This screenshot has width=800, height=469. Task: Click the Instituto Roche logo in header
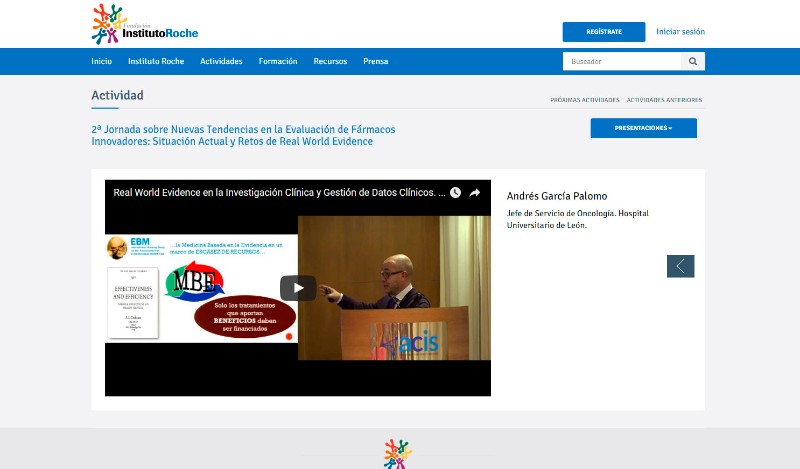tap(145, 24)
